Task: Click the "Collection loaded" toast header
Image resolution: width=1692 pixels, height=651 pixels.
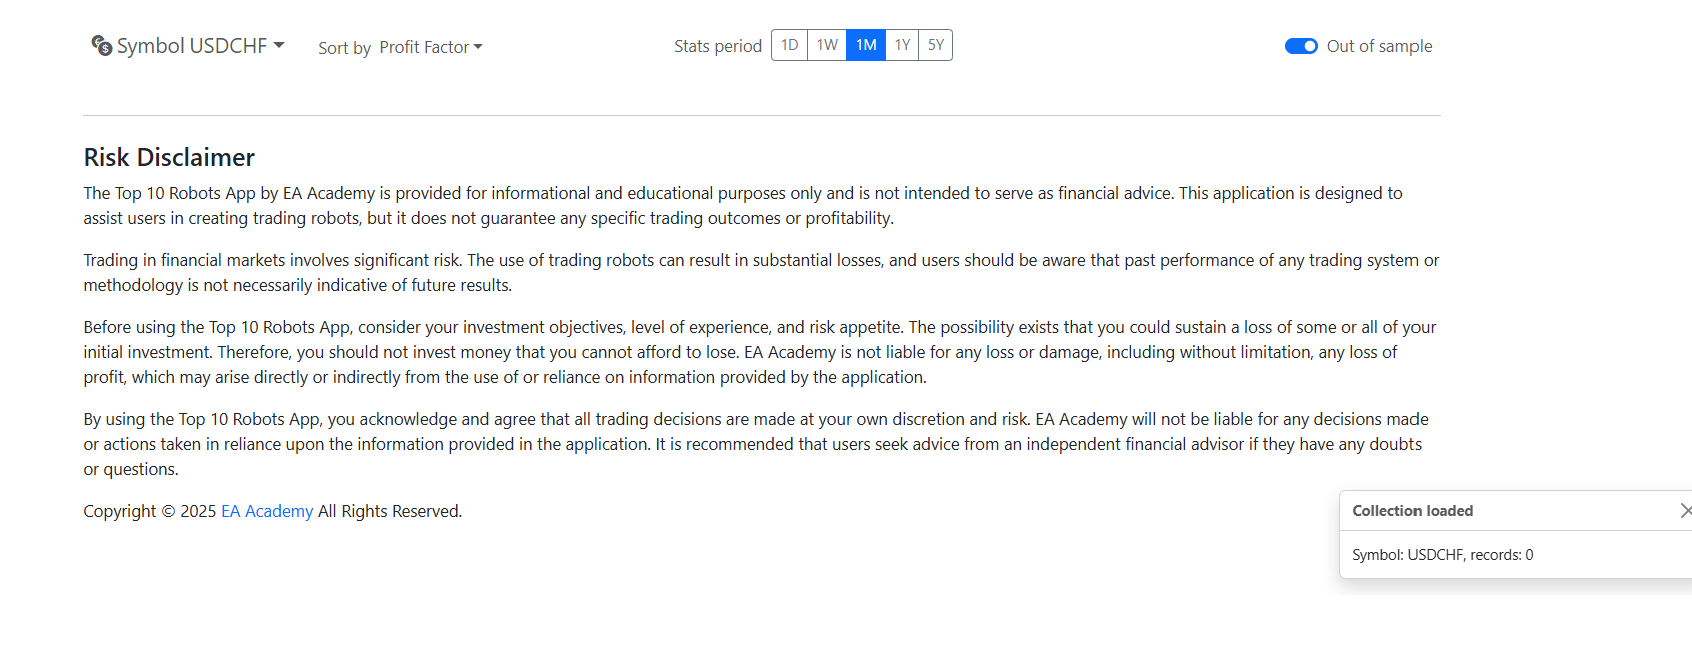Action: pos(1413,511)
